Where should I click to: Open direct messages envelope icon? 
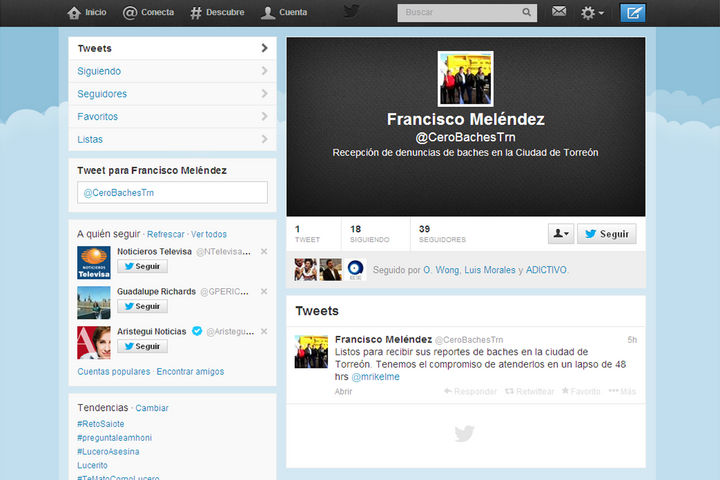(559, 12)
